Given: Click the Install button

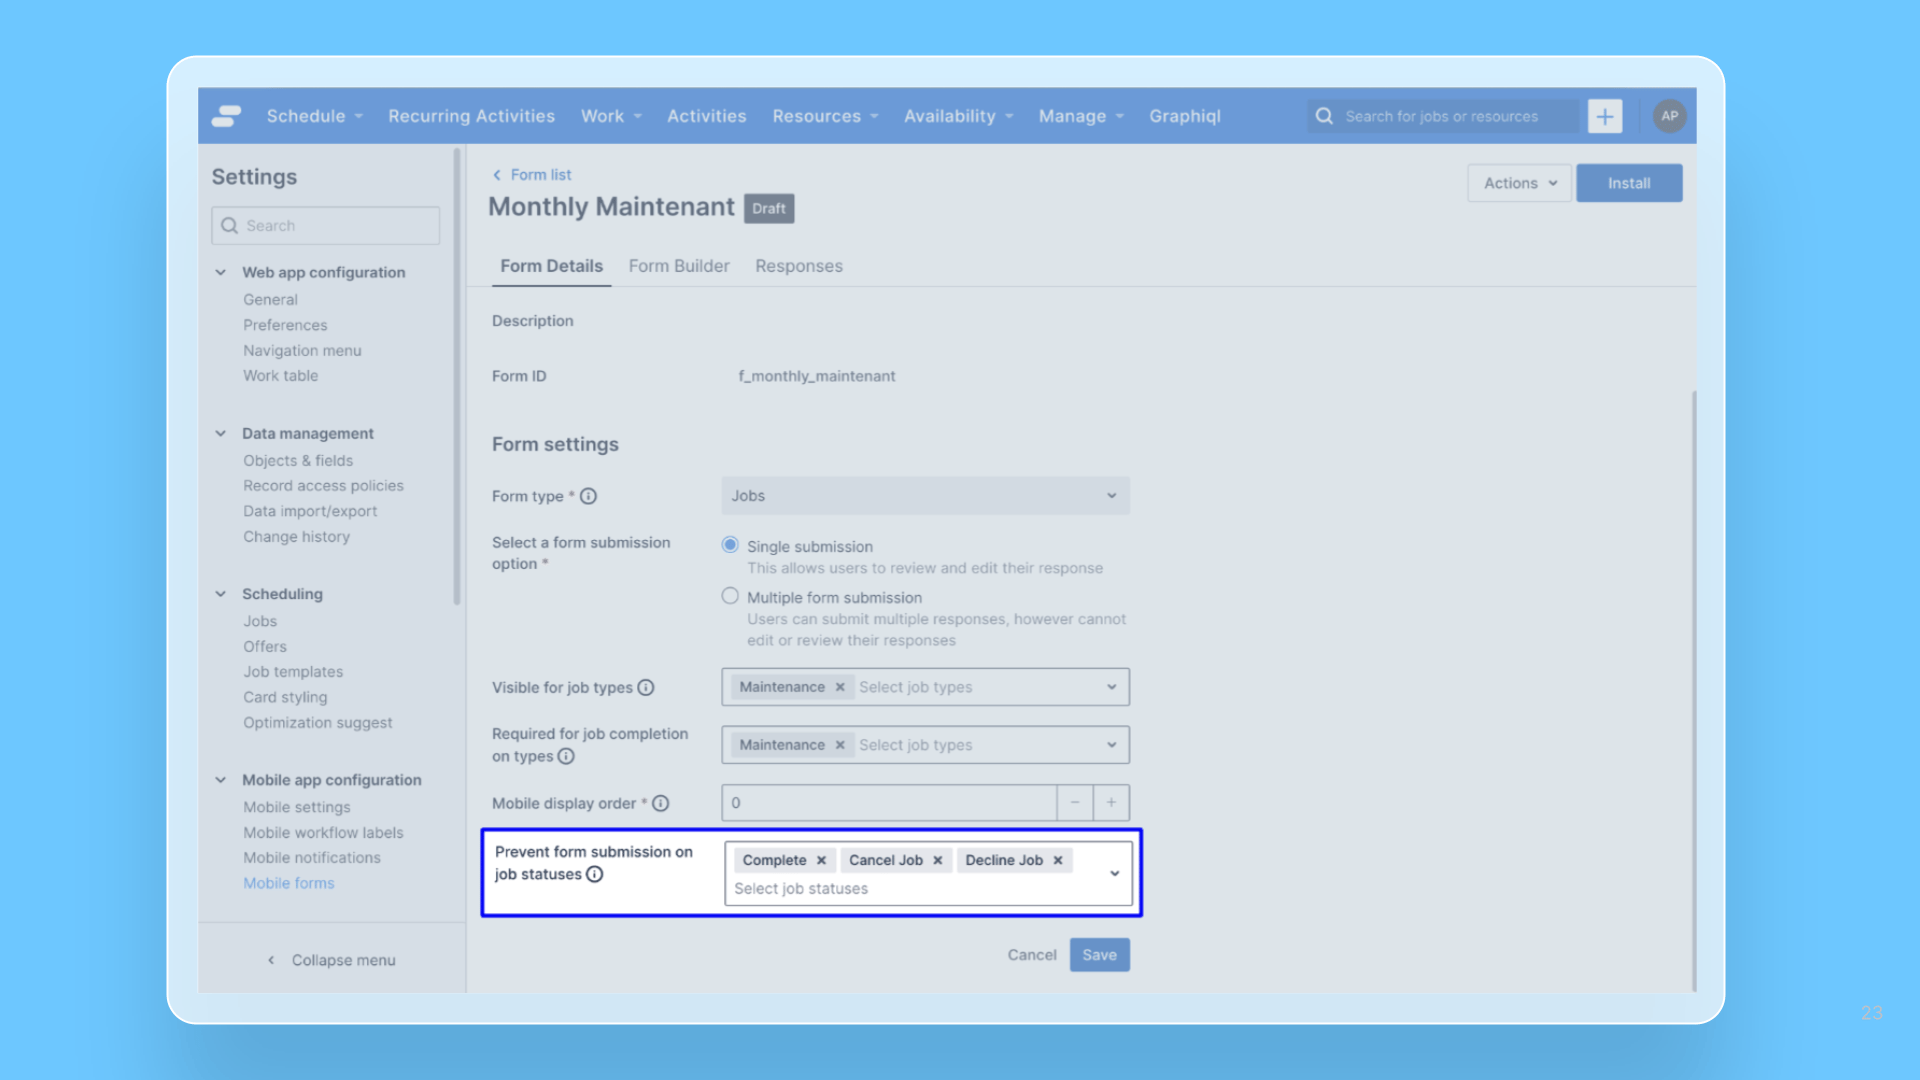Looking at the screenshot, I should point(1629,183).
